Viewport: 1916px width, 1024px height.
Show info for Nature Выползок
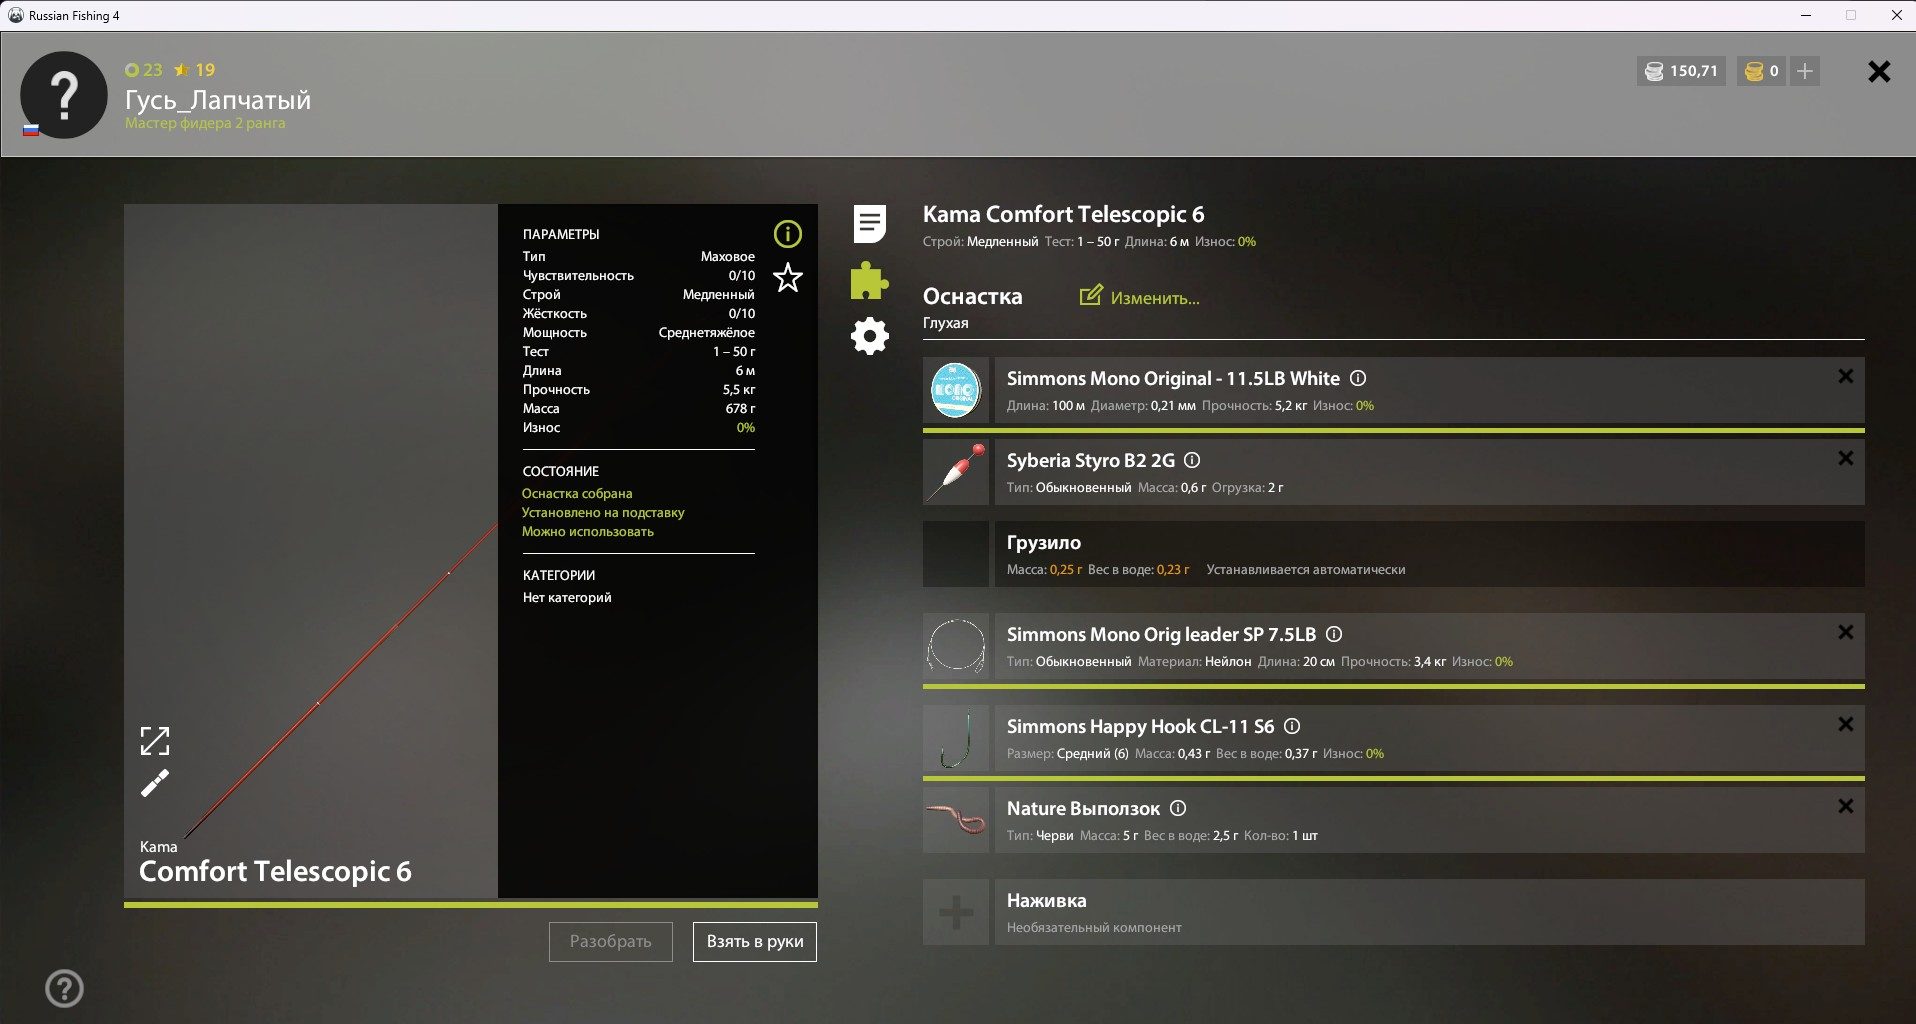pyautogui.click(x=1178, y=808)
